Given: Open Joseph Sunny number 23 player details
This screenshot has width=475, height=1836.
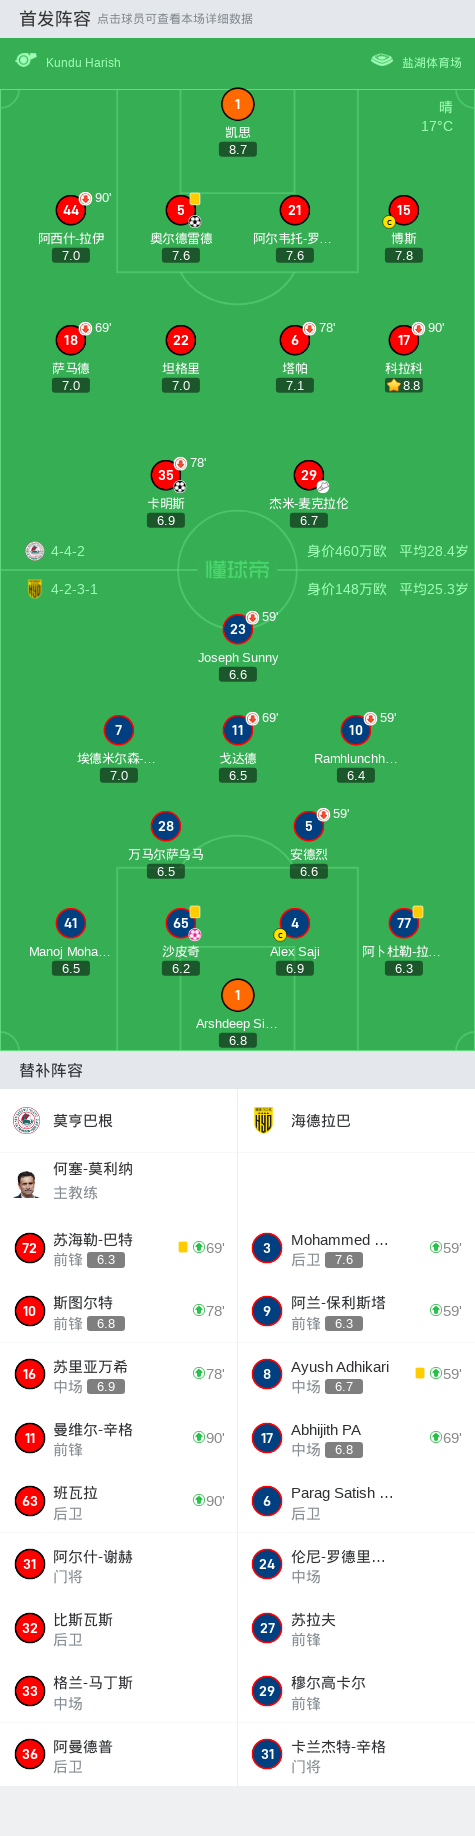Looking at the screenshot, I should coord(237,629).
